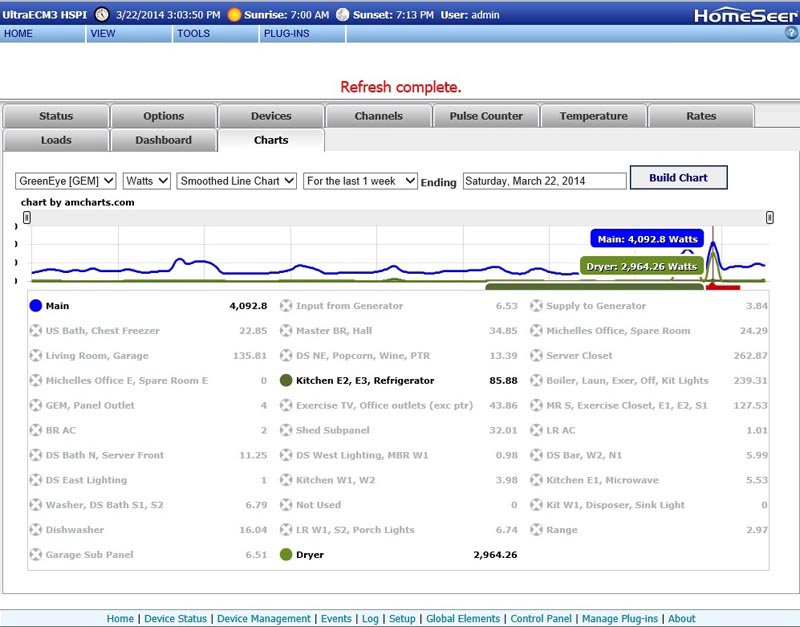
Task: Open the Log footer link
Action: [370, 618]
